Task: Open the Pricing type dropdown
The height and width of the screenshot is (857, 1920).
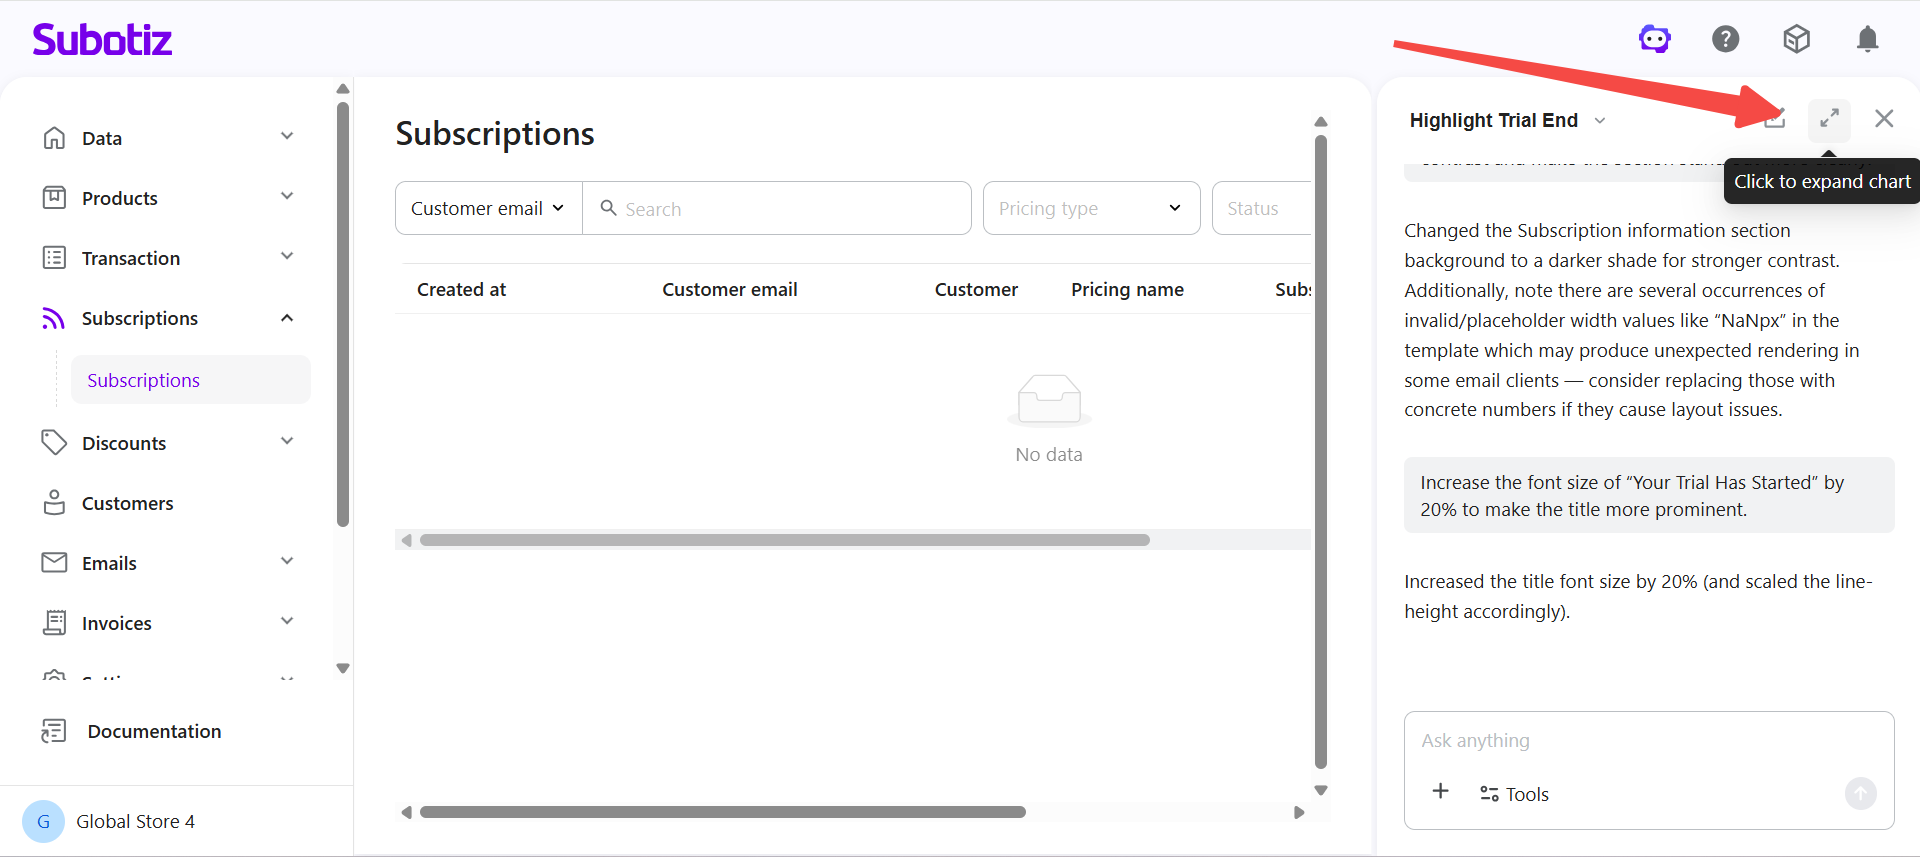Action: [x=1090, y=208]
